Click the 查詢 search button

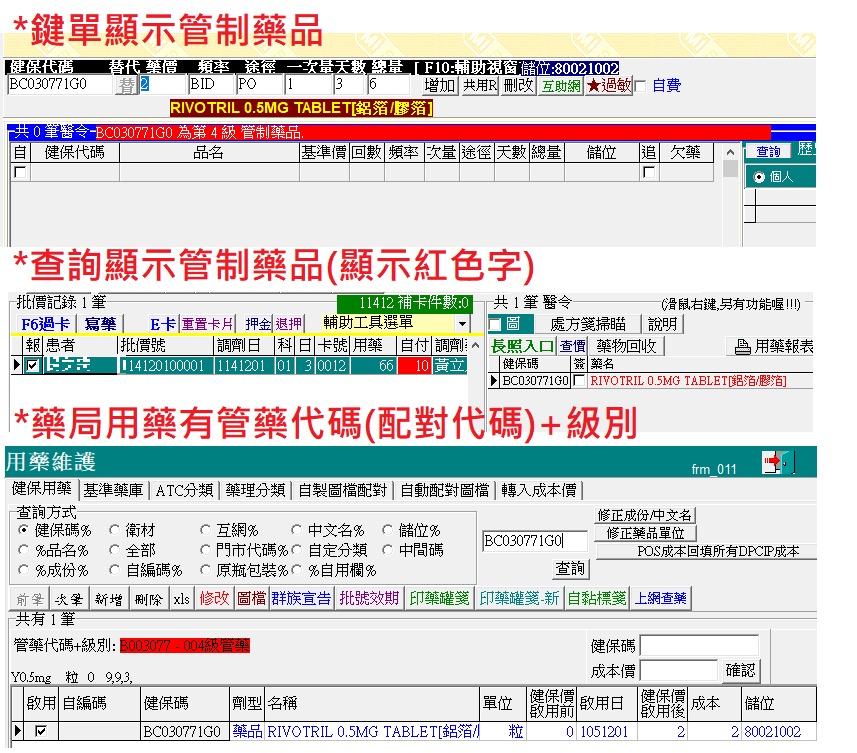click(570, 568)
